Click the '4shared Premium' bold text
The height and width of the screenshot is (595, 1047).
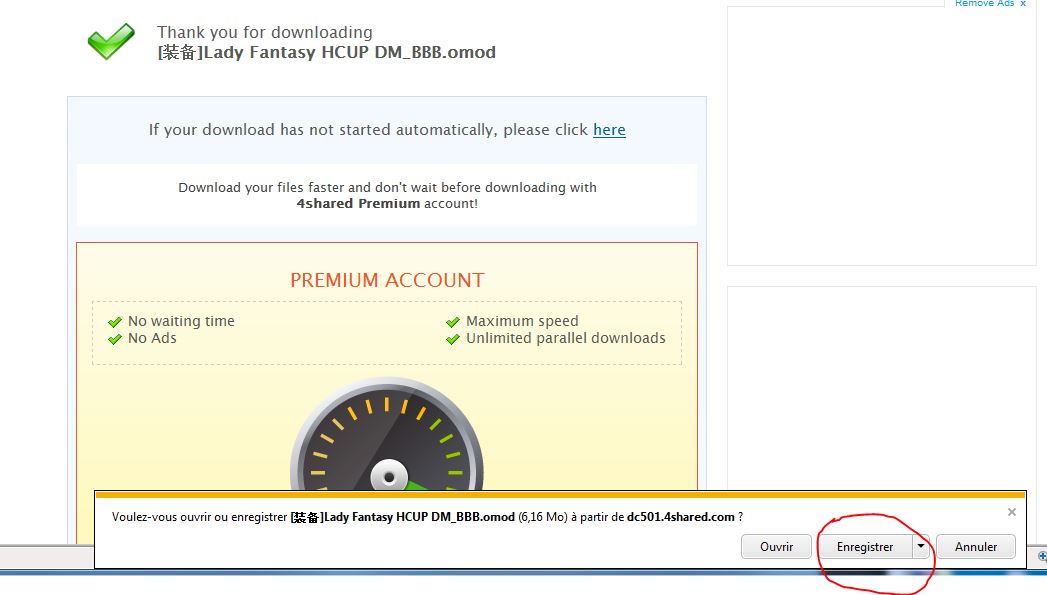coord(358,203)
